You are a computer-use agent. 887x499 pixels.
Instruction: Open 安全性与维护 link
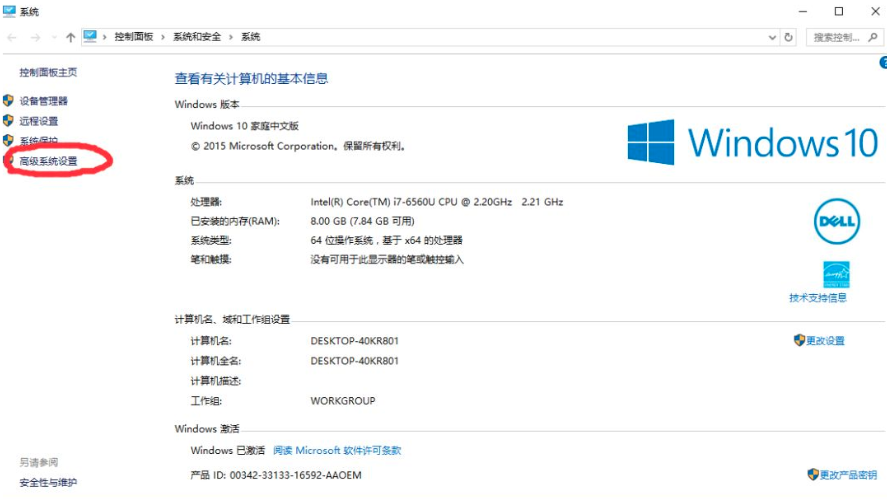48,483
